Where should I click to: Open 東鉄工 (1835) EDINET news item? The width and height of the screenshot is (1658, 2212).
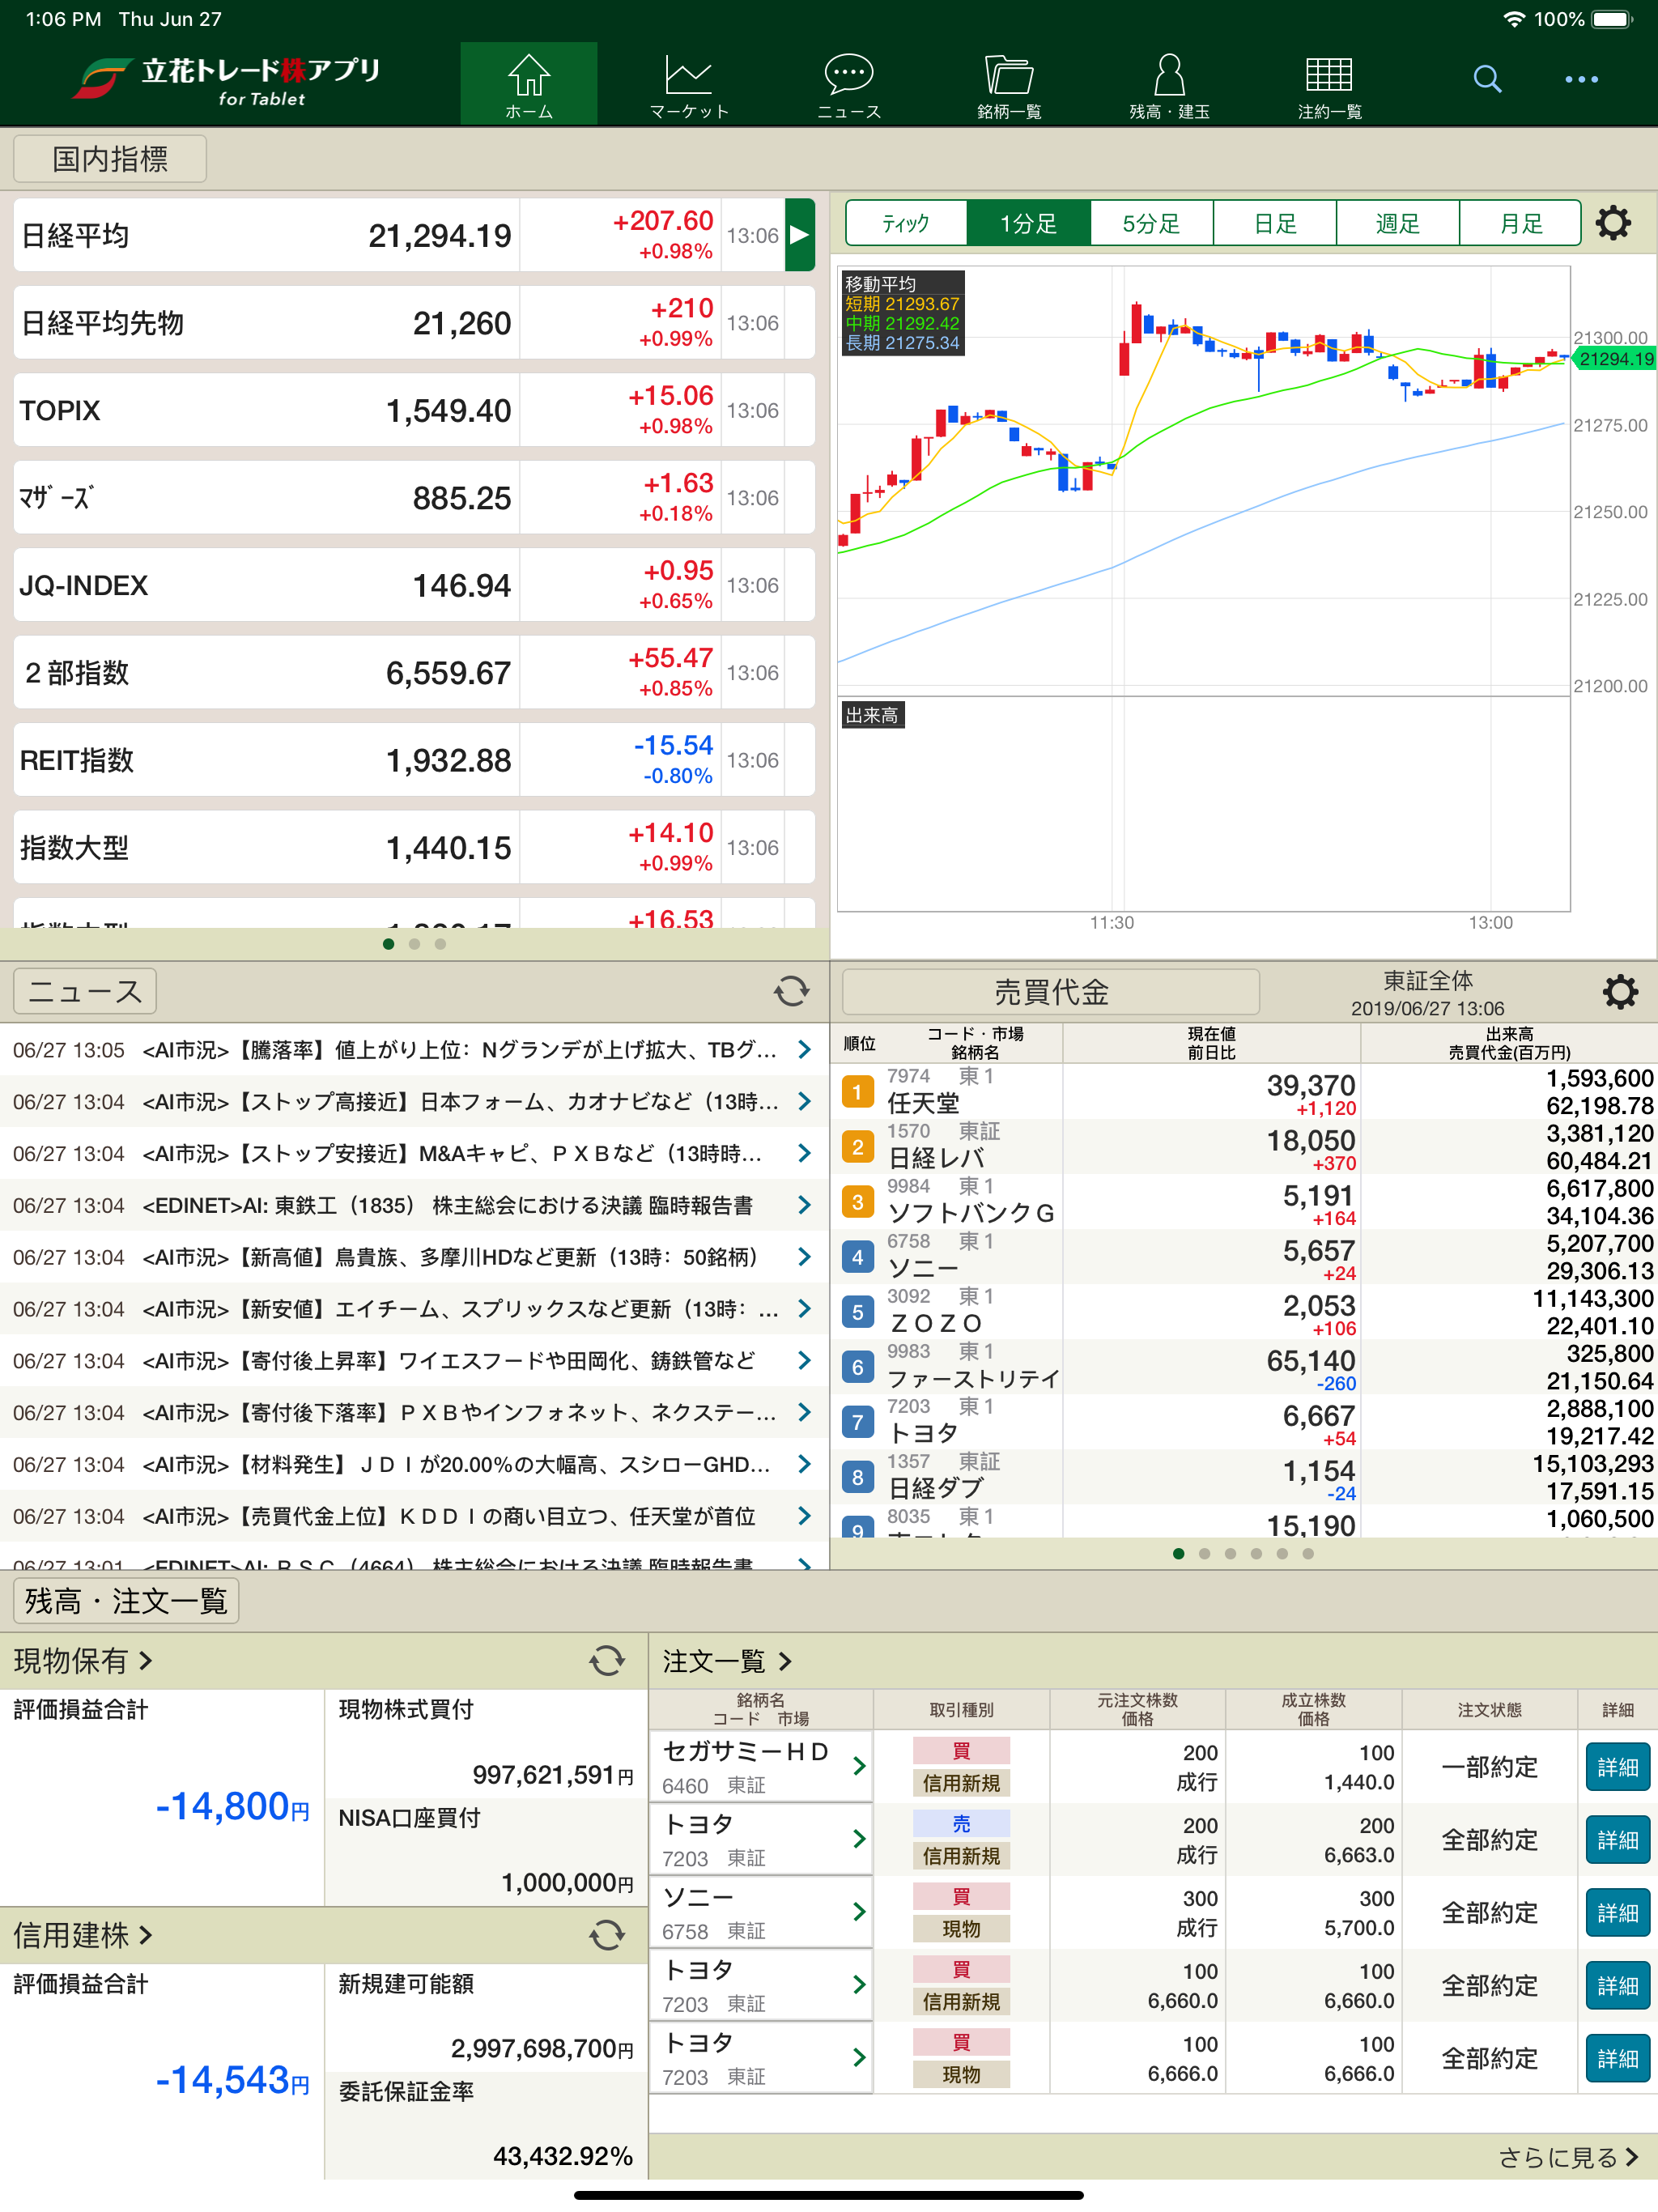(414, 1205)
